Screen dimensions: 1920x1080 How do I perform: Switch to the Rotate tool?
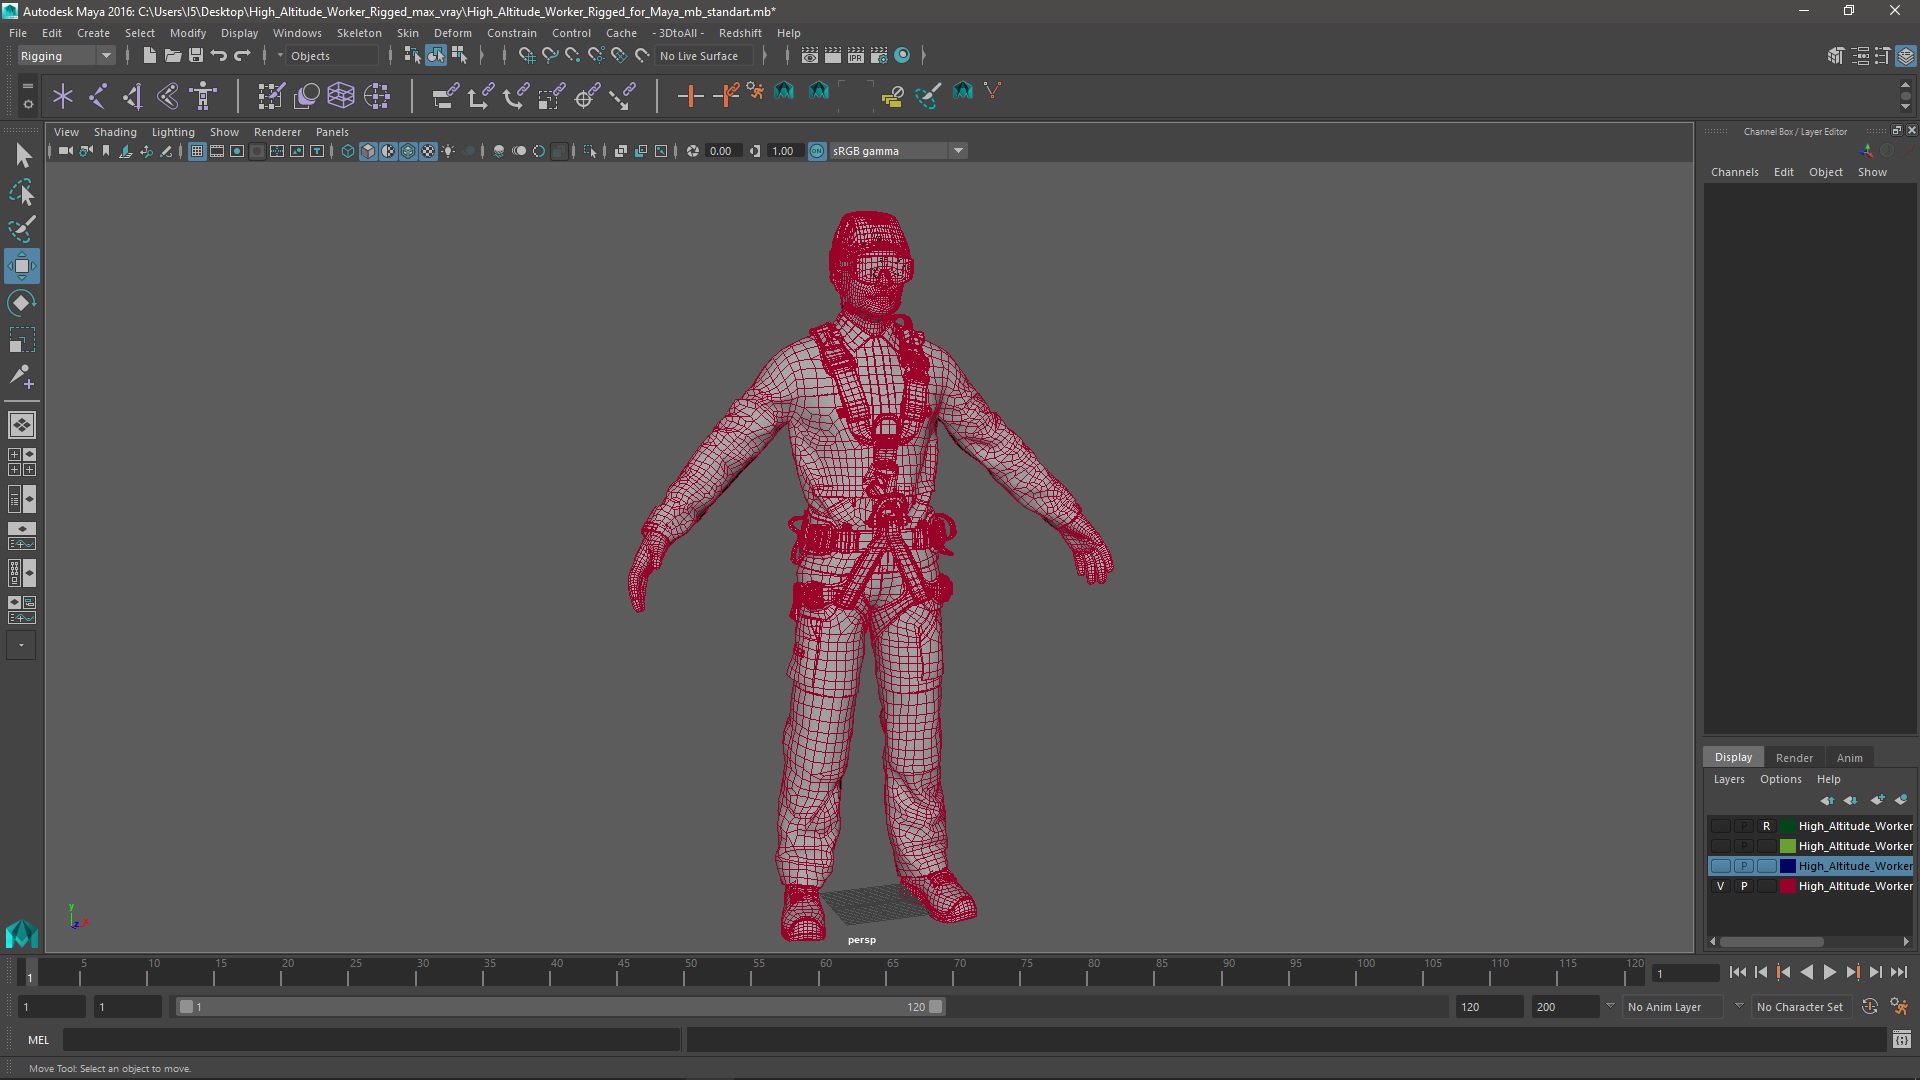(22, 303)
